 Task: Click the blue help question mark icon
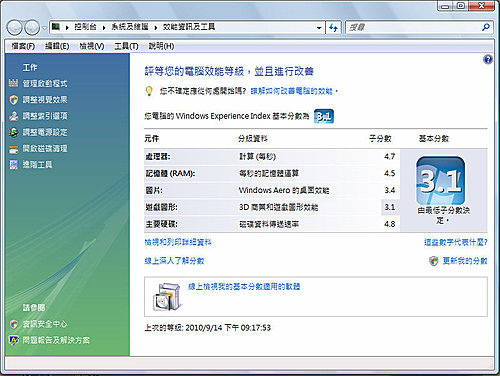click(x=488, y=60)
